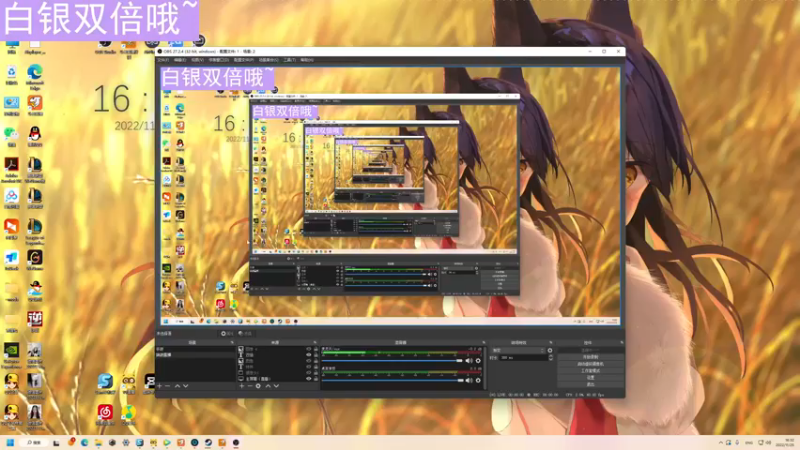This screenshot has width=800, height=450.
Task: Open Steam from the taskbar
Action: pyautogui.click(x=208, y=442)
